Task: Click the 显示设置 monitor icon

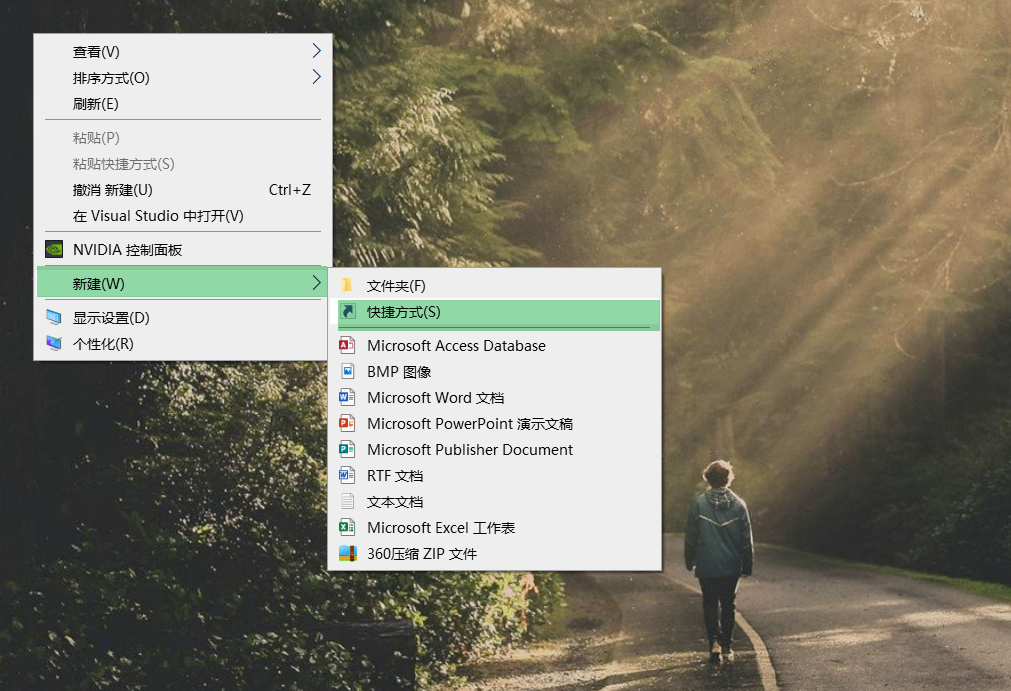Action: 53,315
